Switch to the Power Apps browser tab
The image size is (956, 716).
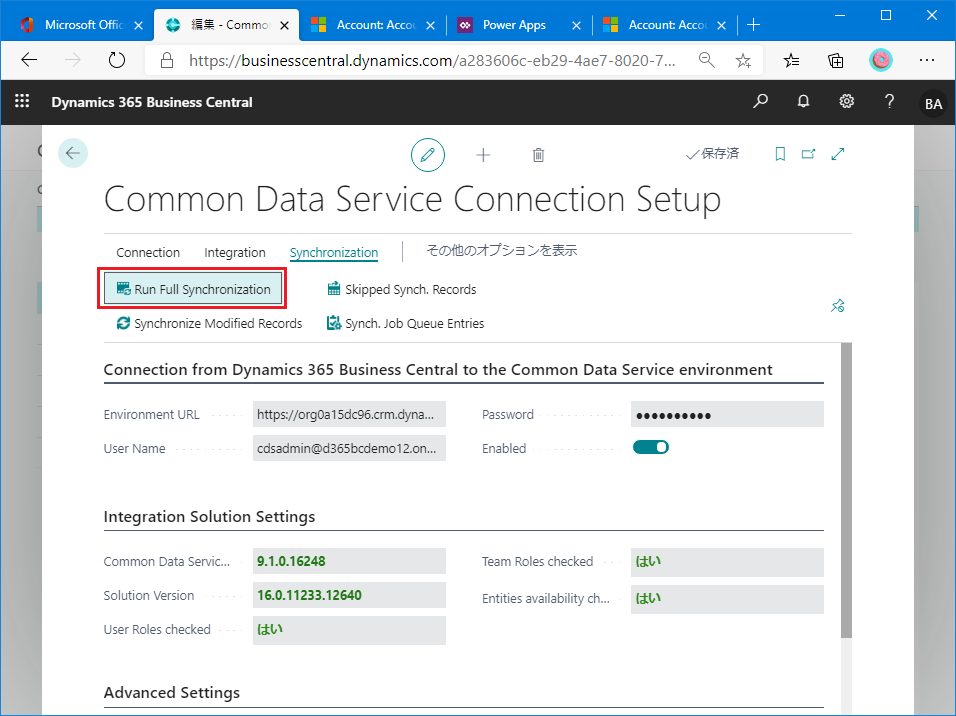click(514, 25)
